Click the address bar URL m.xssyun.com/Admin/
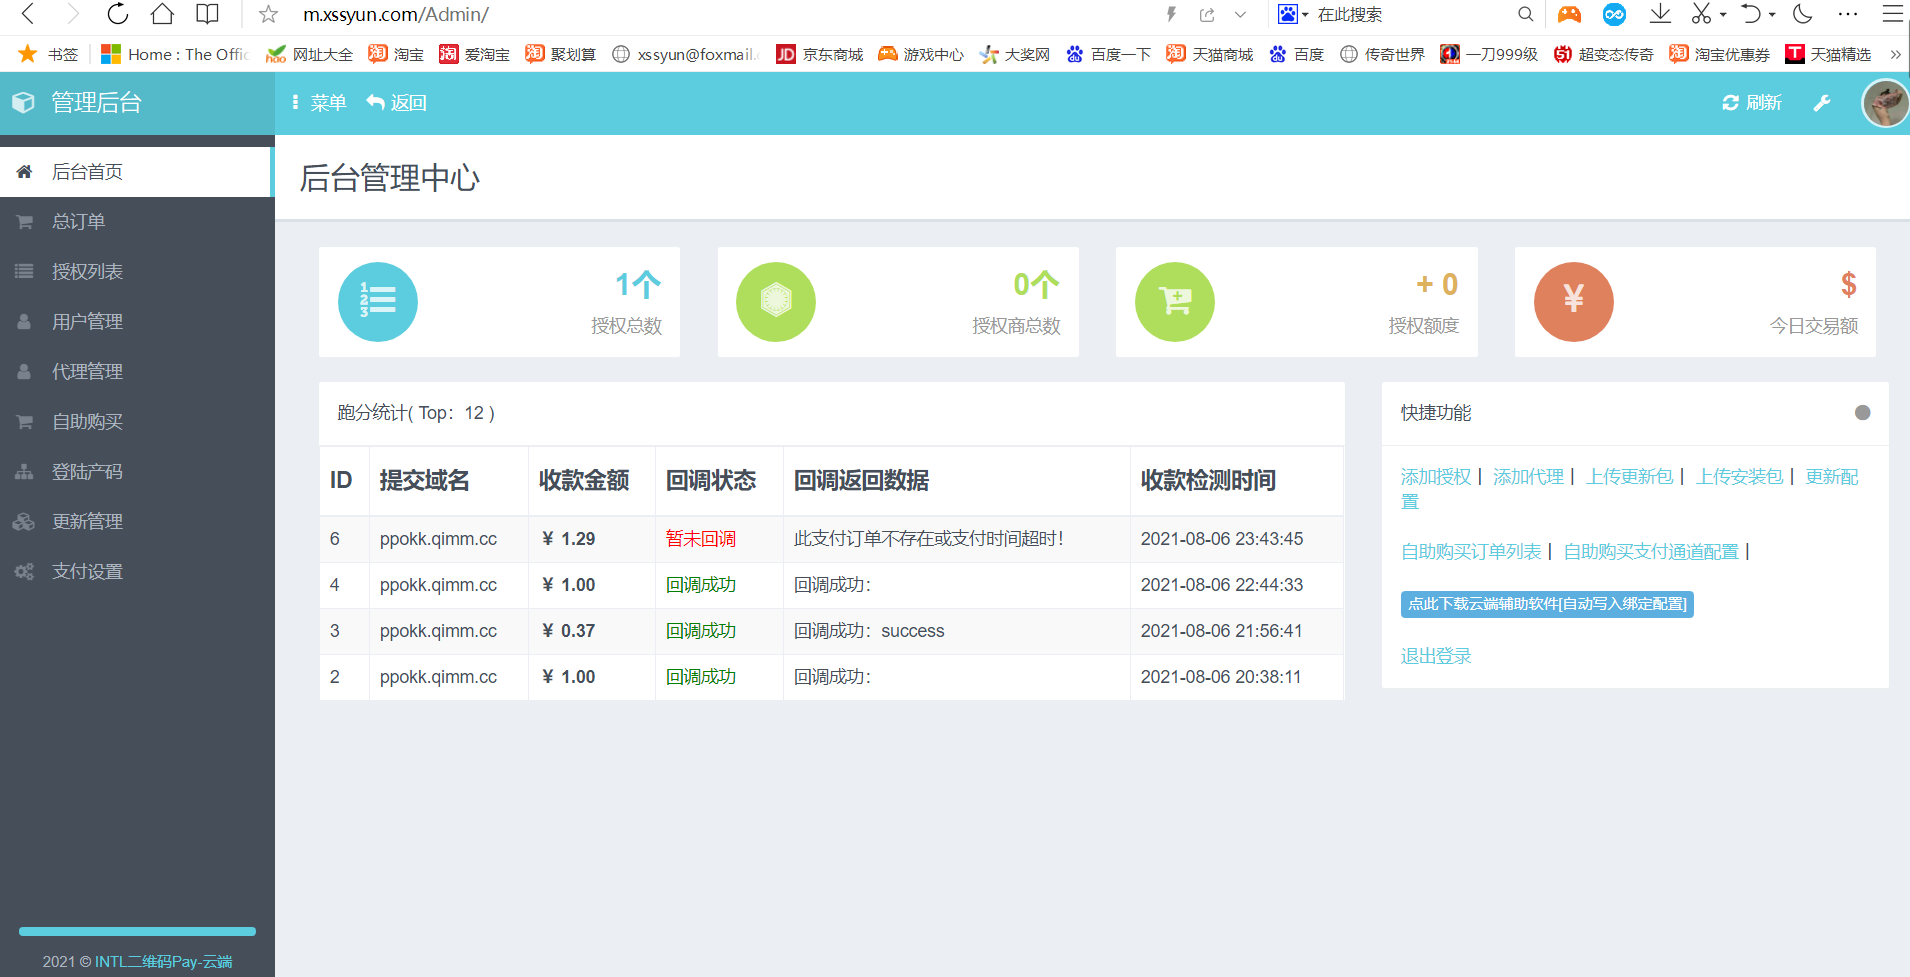 tap(396, 14)
